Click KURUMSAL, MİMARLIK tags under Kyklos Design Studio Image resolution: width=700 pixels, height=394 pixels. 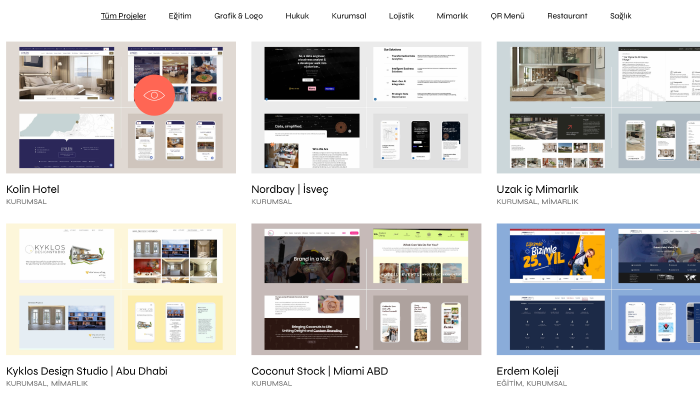[x=47, y=383]
